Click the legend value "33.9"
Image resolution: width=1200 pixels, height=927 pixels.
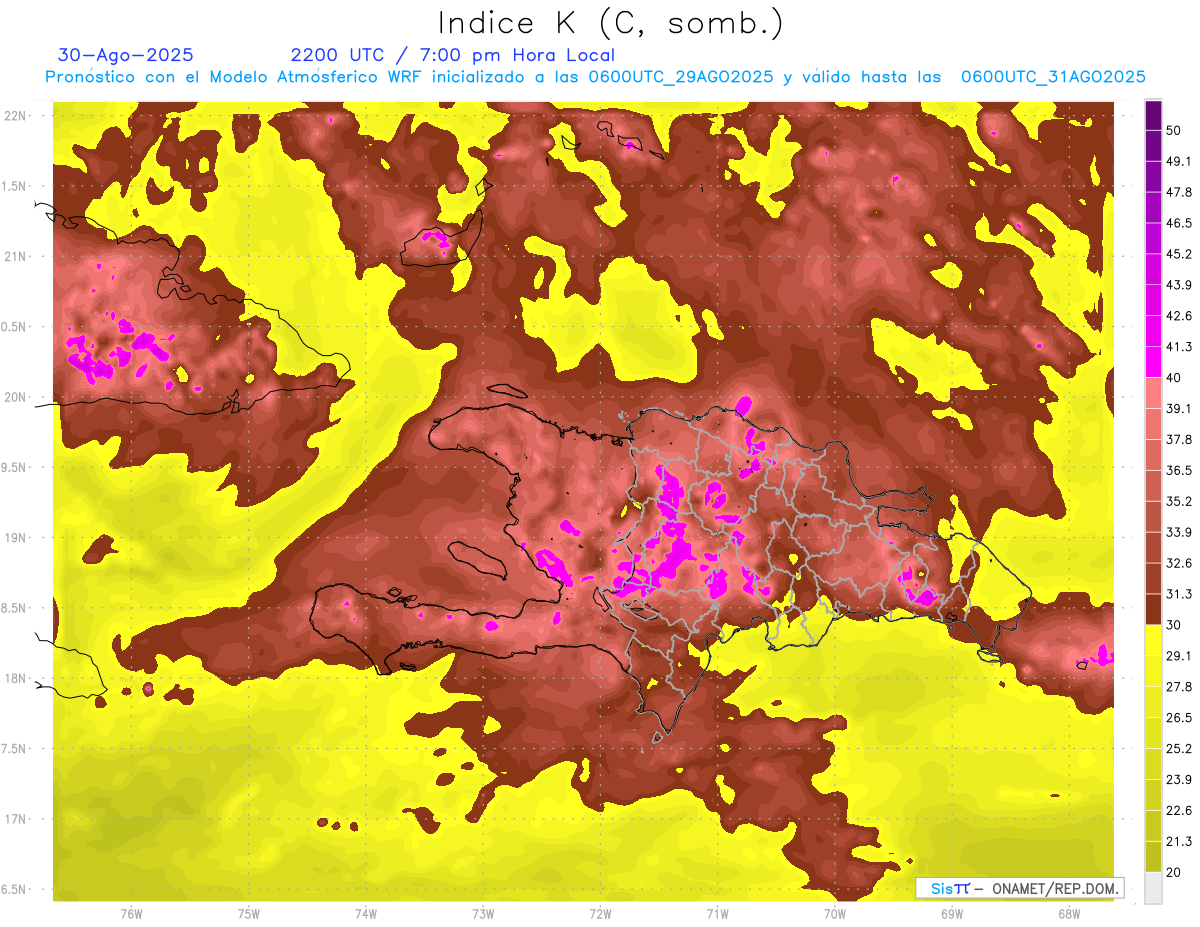1179,532
